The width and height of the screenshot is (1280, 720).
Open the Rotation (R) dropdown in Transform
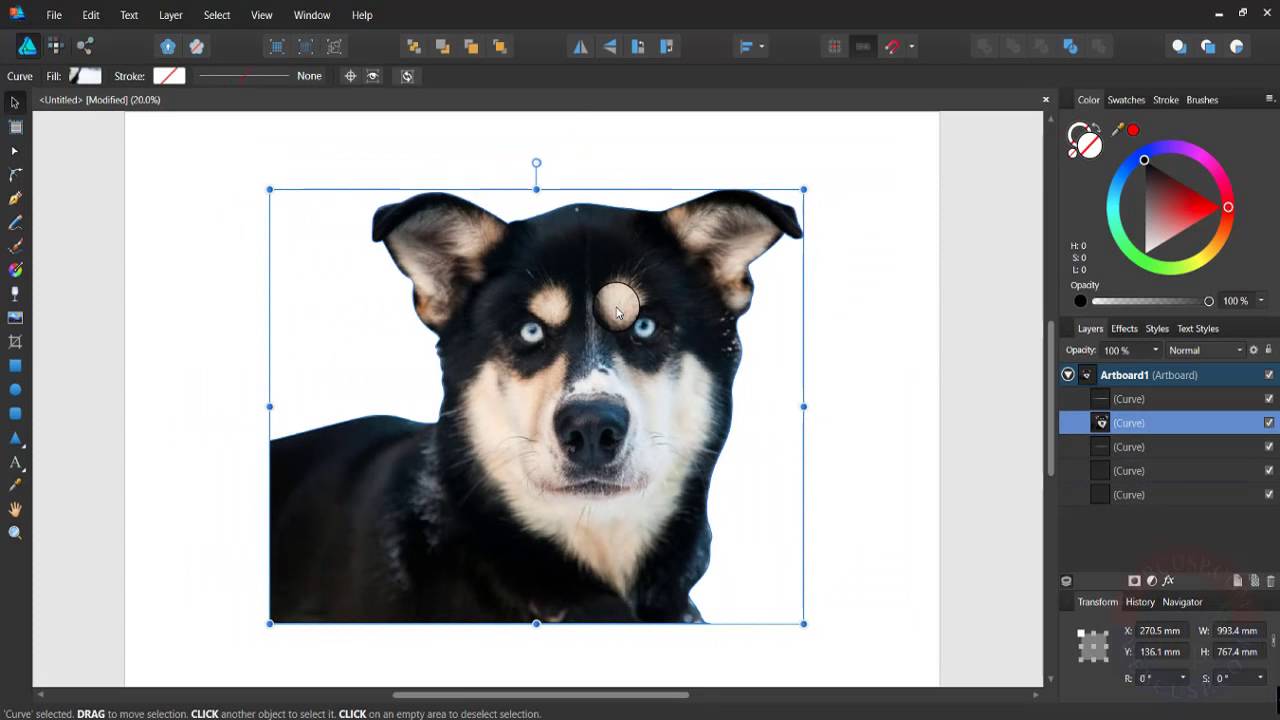click(1183, 678)
